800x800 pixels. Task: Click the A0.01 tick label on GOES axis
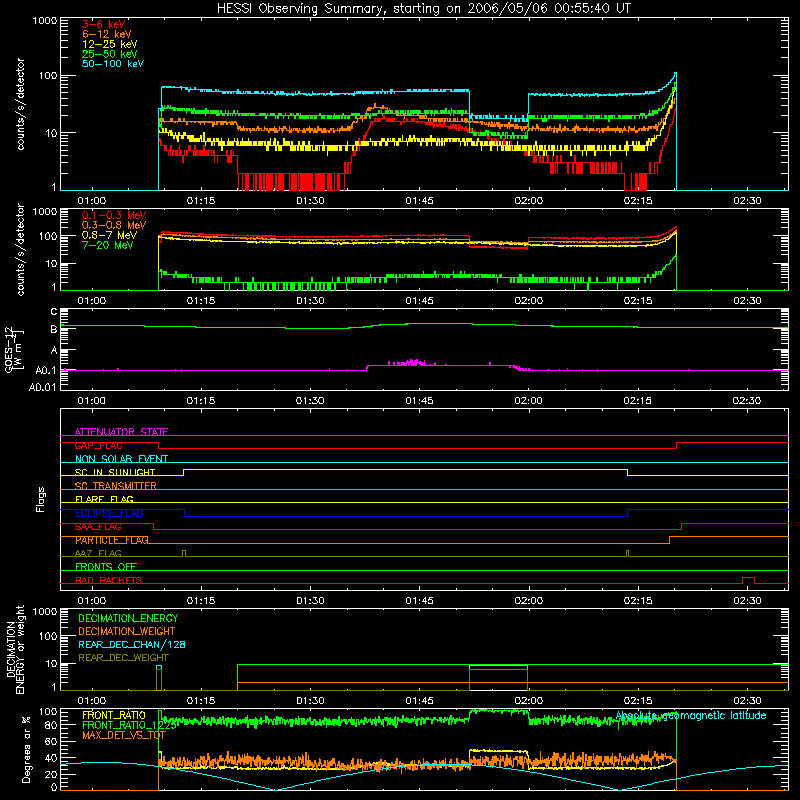point(43,387)
